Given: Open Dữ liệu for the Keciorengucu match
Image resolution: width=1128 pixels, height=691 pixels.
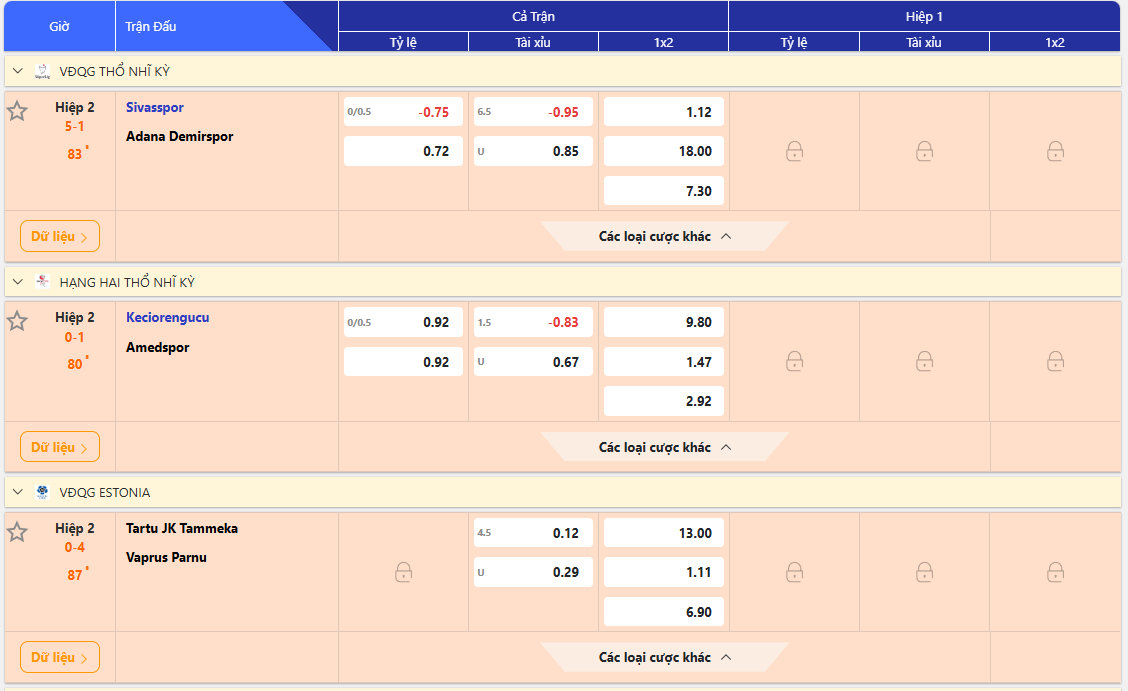Looking at the screenshot, I should [x=60, y=447].
